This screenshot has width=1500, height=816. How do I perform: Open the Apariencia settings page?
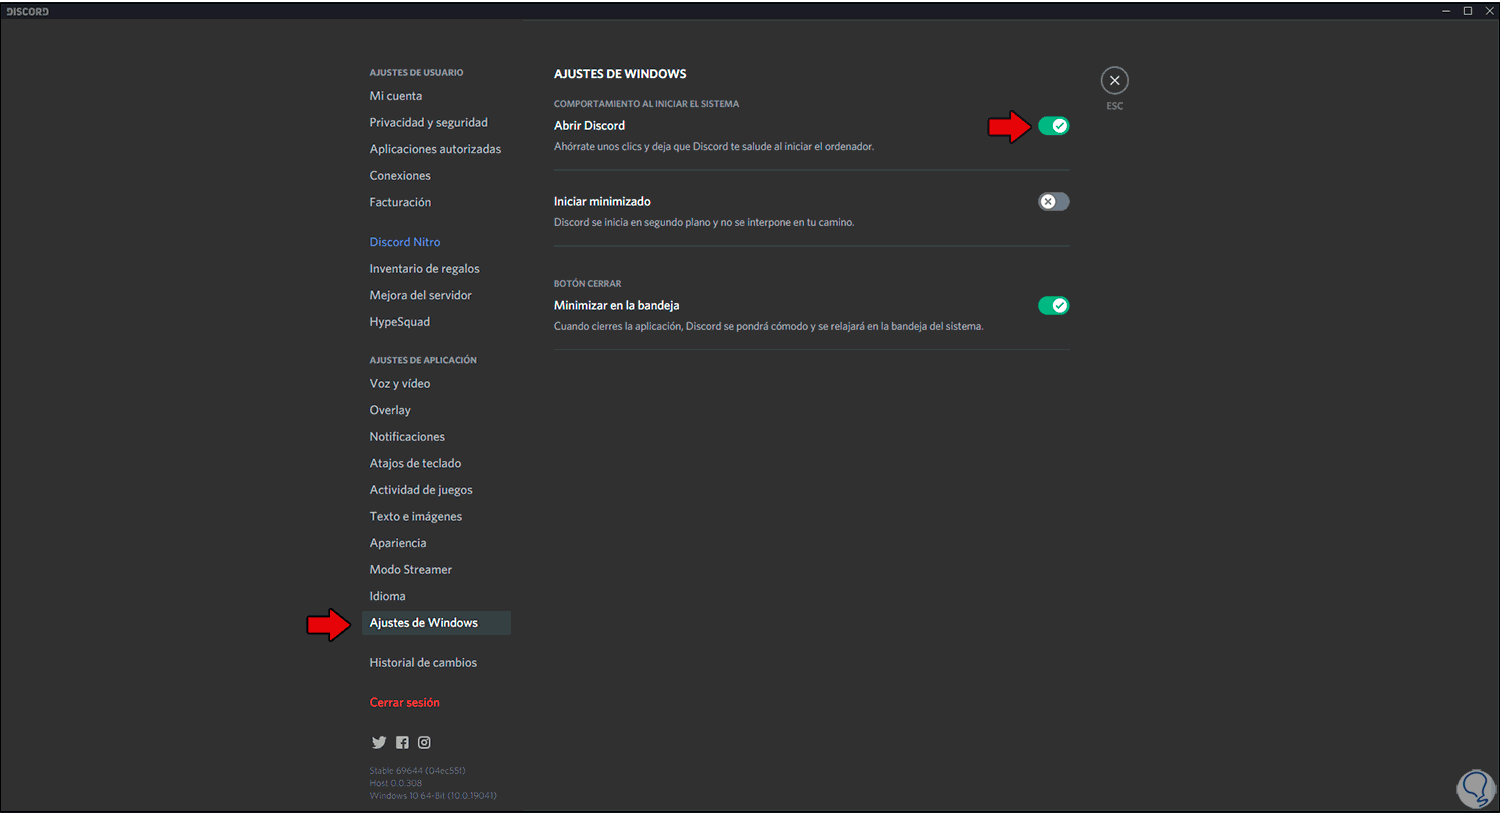pos(398,543)
